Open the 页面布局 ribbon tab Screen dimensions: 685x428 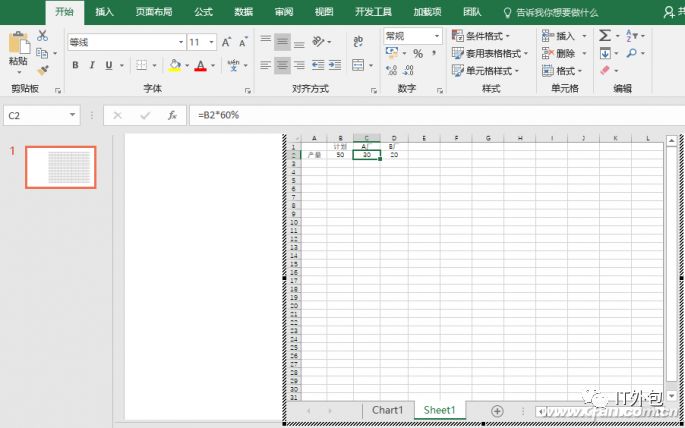[154, 12]
